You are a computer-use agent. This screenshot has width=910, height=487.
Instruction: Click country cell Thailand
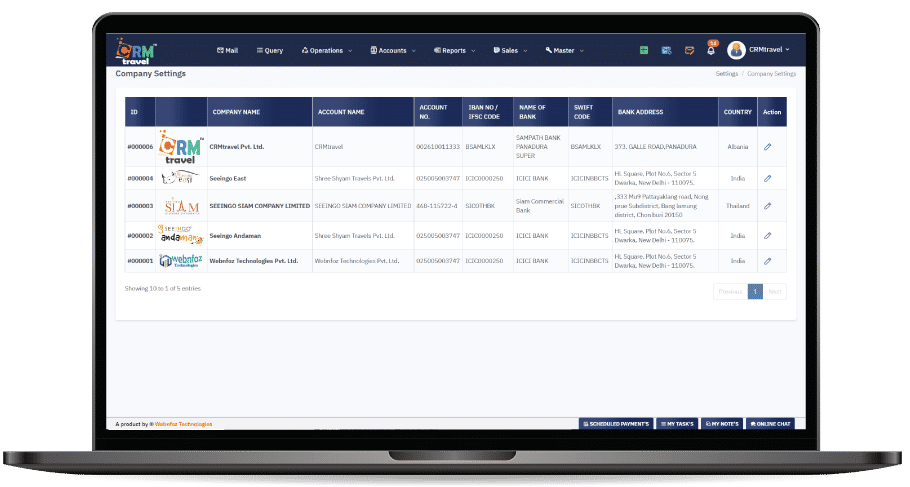click(738, 206)
